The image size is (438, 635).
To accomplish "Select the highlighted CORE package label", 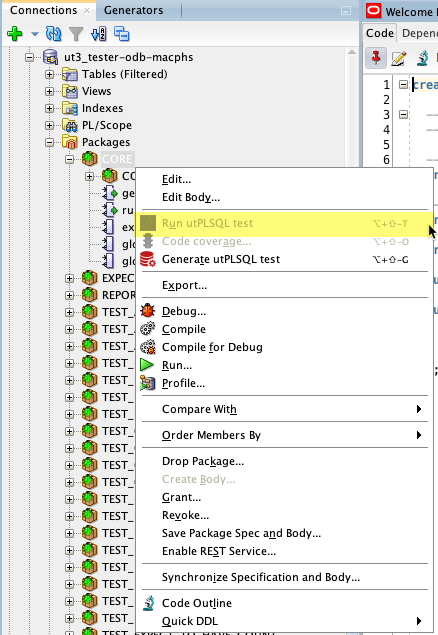I will [117, 159].
